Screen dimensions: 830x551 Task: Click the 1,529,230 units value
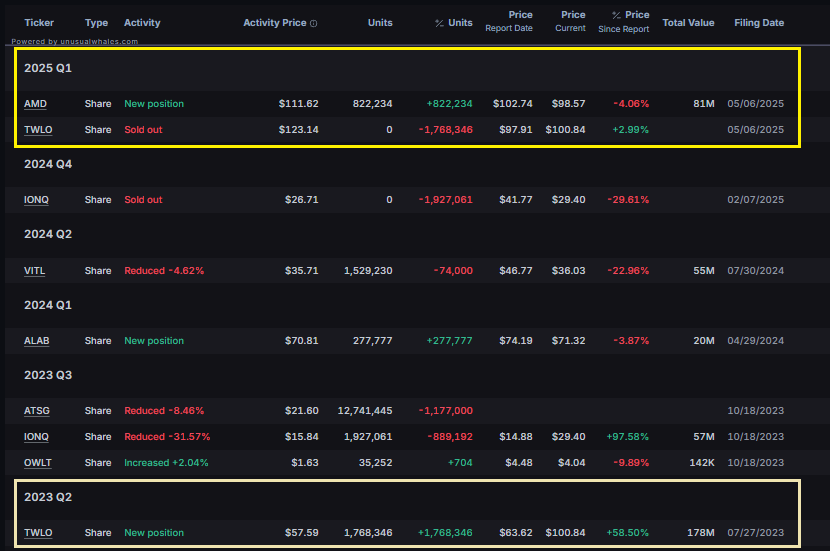(368, 270)
